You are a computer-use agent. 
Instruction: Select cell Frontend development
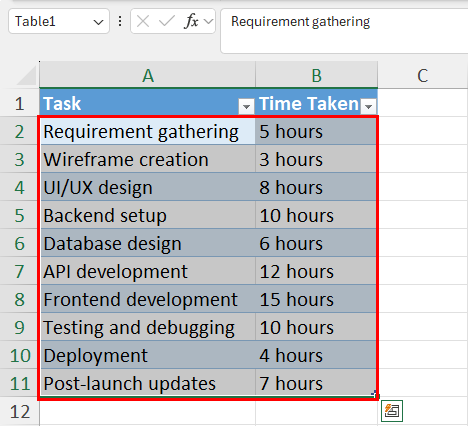pos(147,299)
